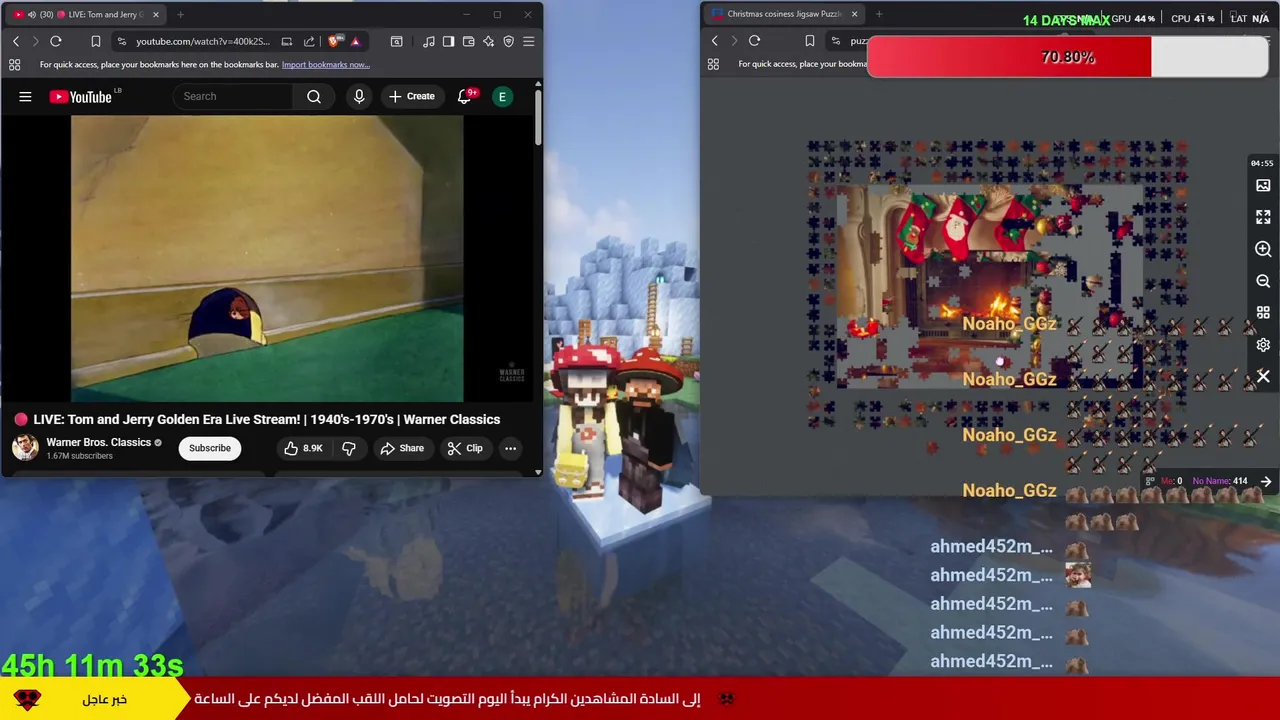Go back in the YouTube browser window

[16, 41]
